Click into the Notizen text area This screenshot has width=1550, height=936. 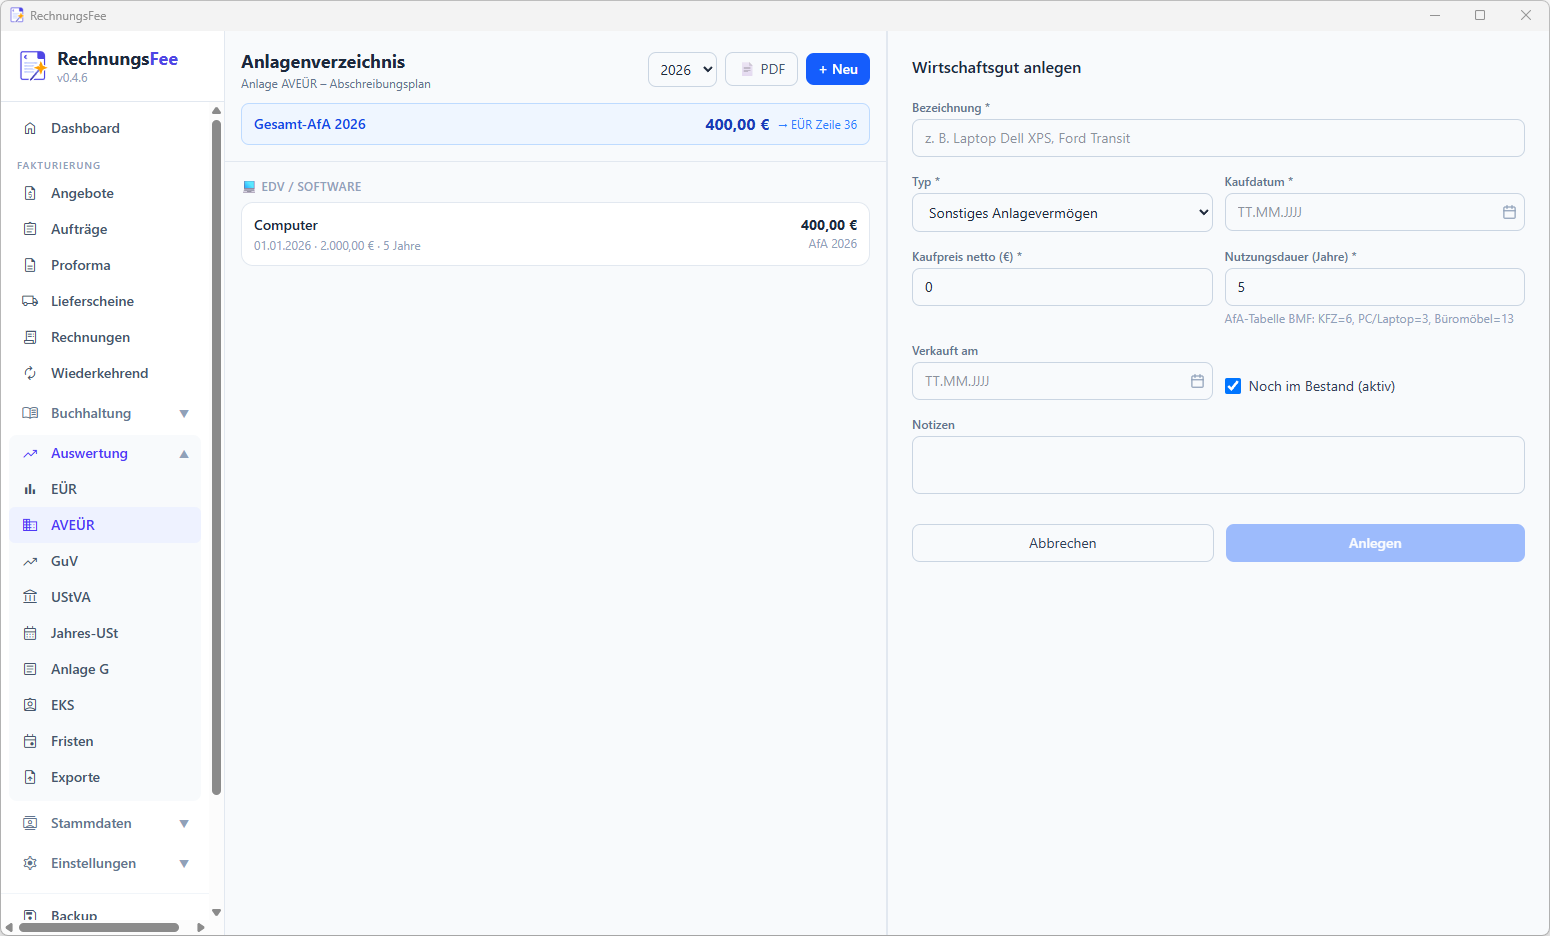[x=1218, y=465]
